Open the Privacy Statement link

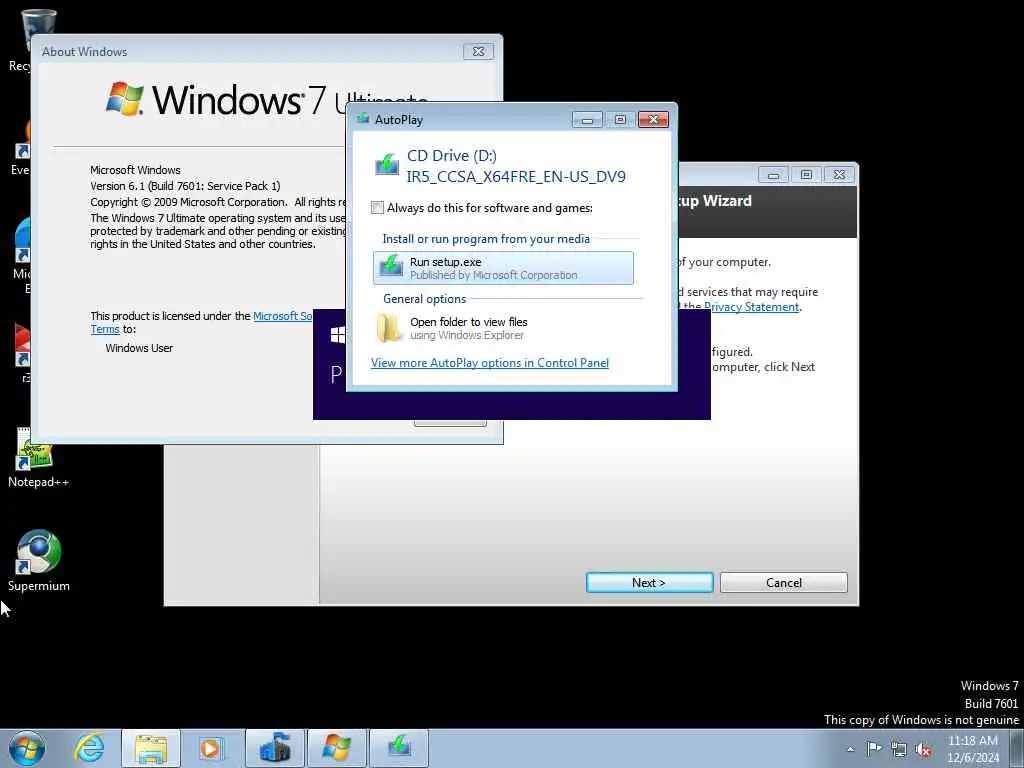[751, 307]
